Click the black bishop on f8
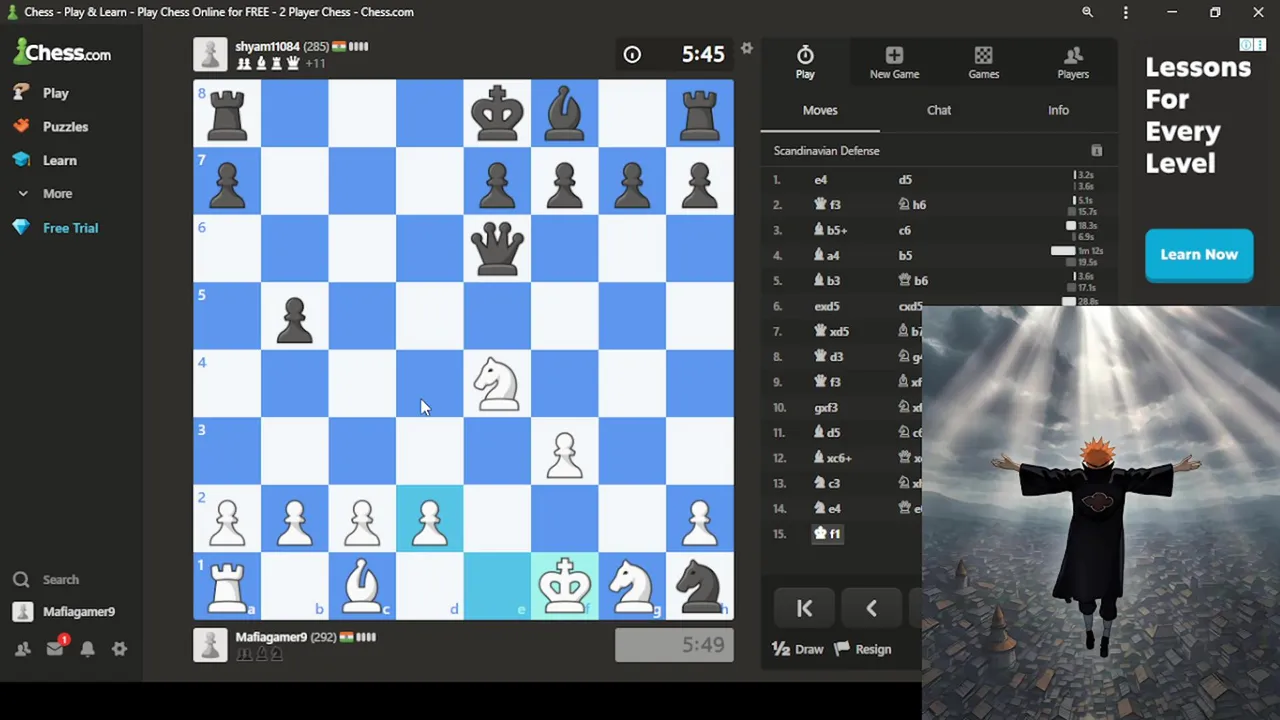Screen dimensions: 1280x720 (x=565, y=113)
